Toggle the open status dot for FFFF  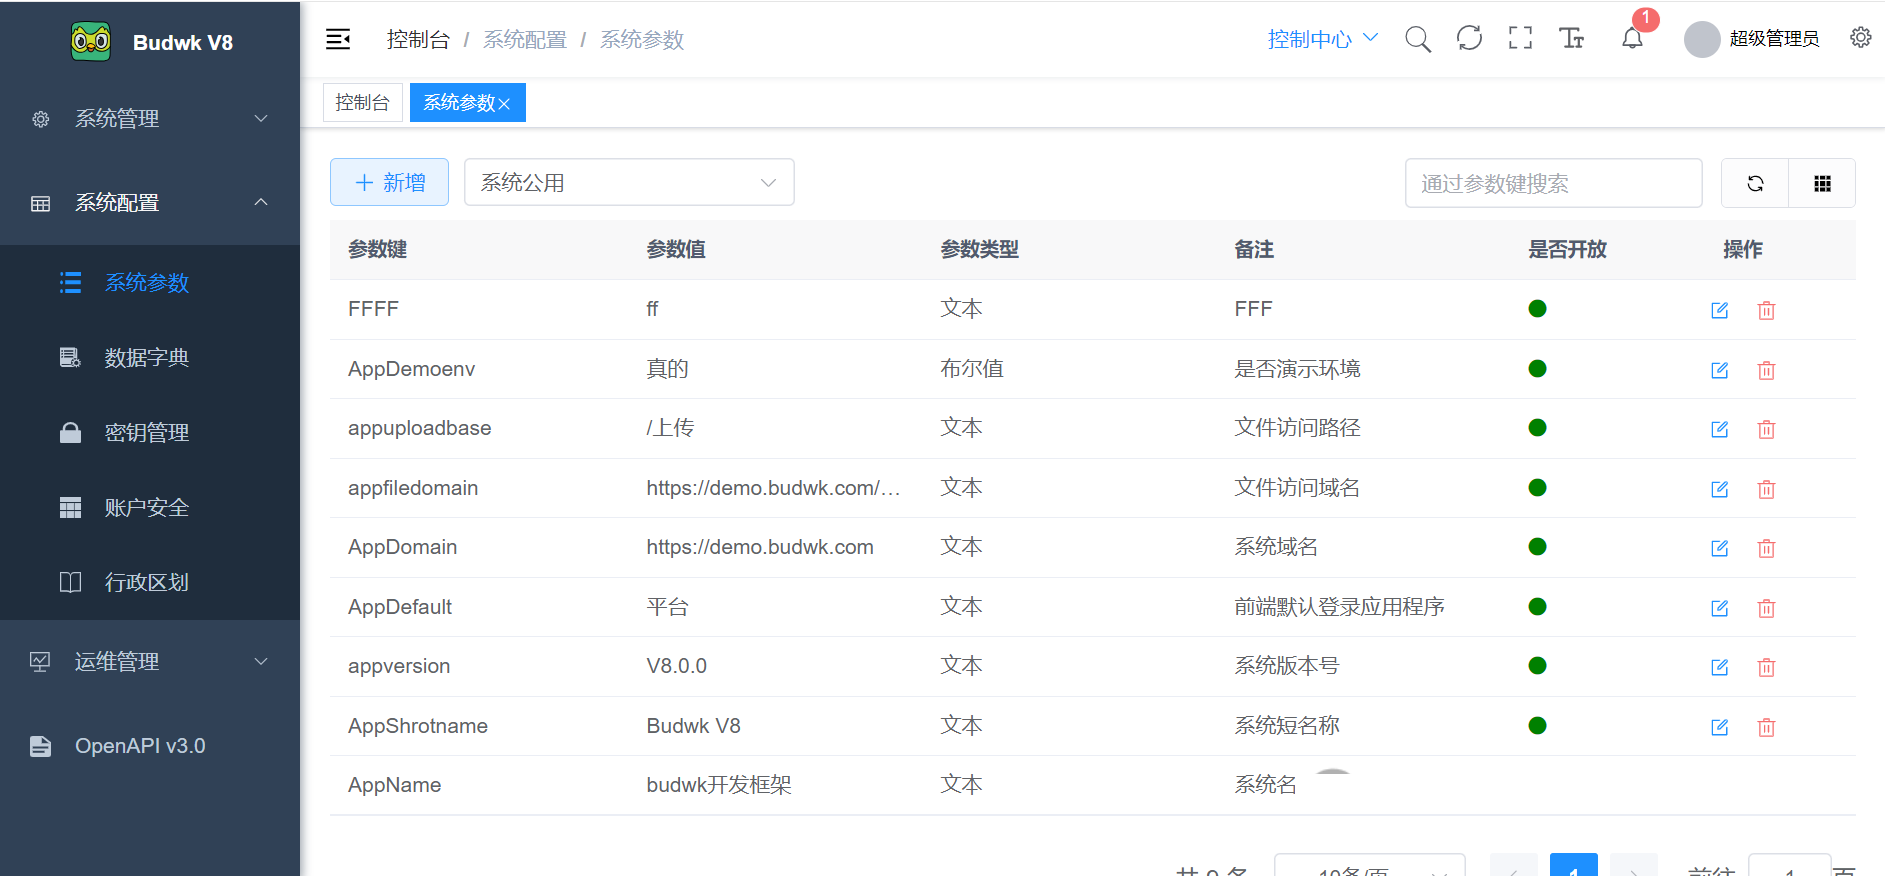(1537, 309)
